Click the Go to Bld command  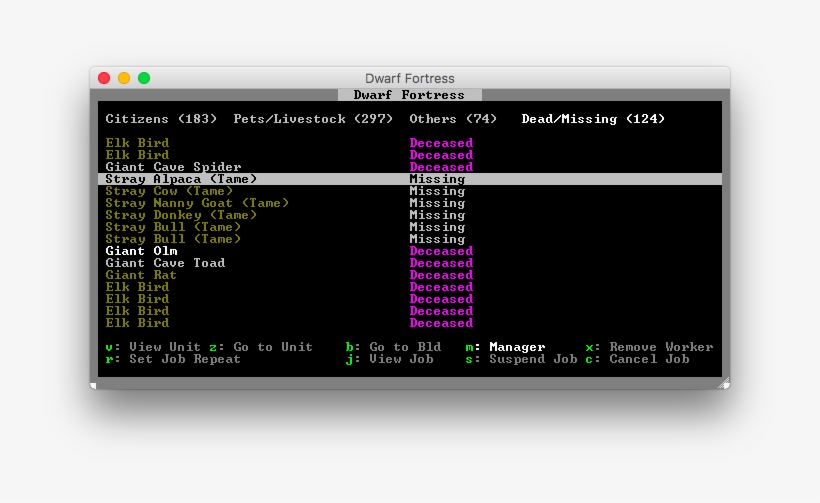(x=393, y=347)
